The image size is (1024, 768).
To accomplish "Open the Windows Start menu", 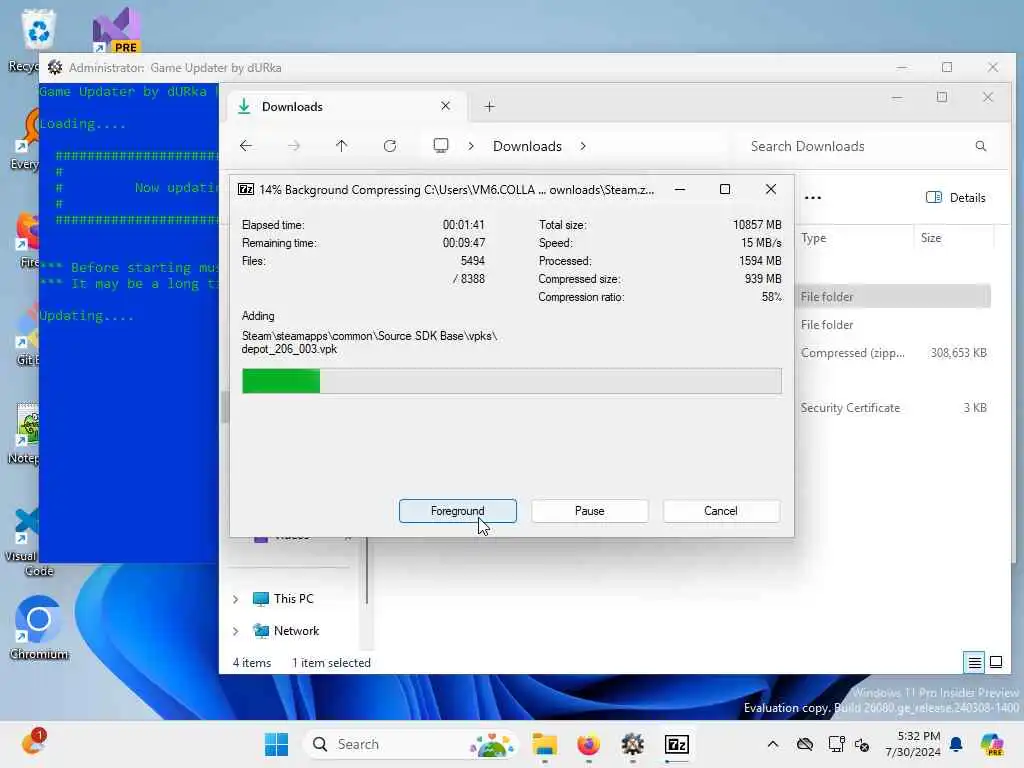I will [x=276, y=744].
